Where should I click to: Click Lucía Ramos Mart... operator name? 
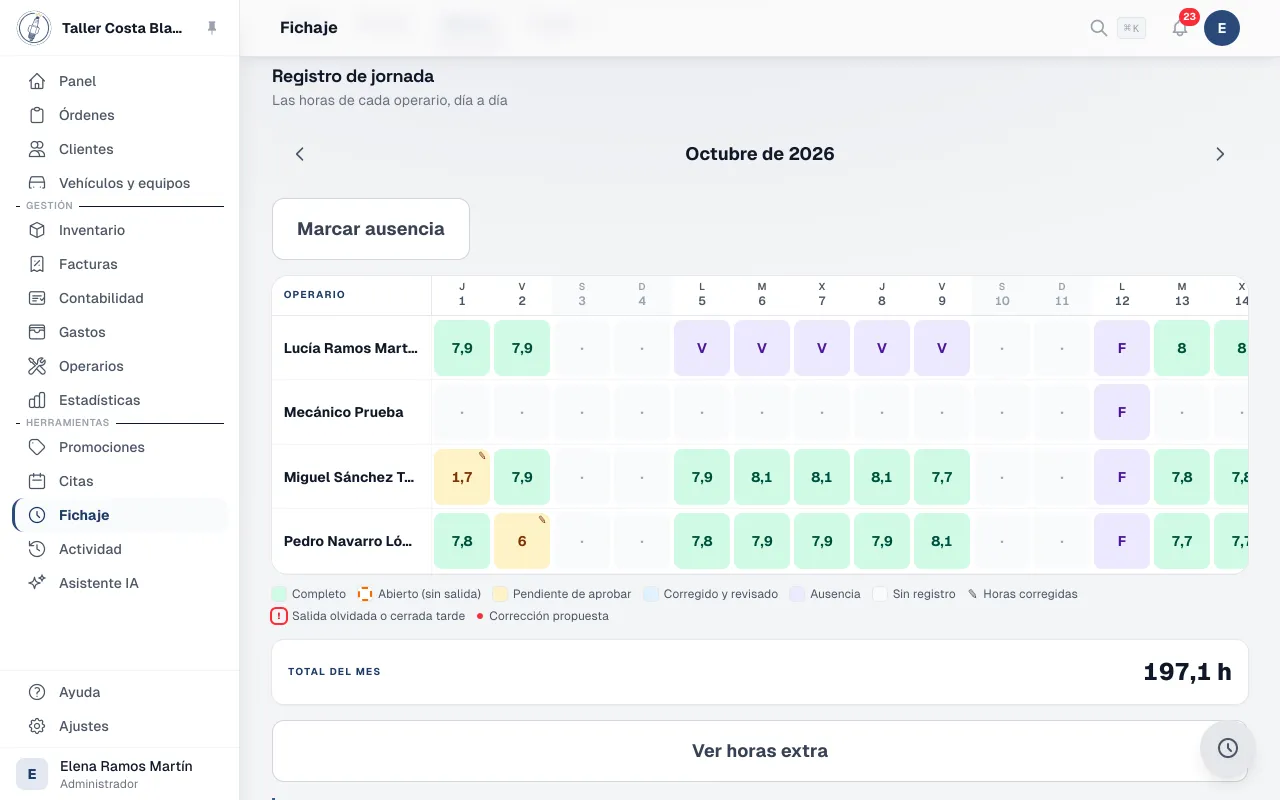(351, 348)
